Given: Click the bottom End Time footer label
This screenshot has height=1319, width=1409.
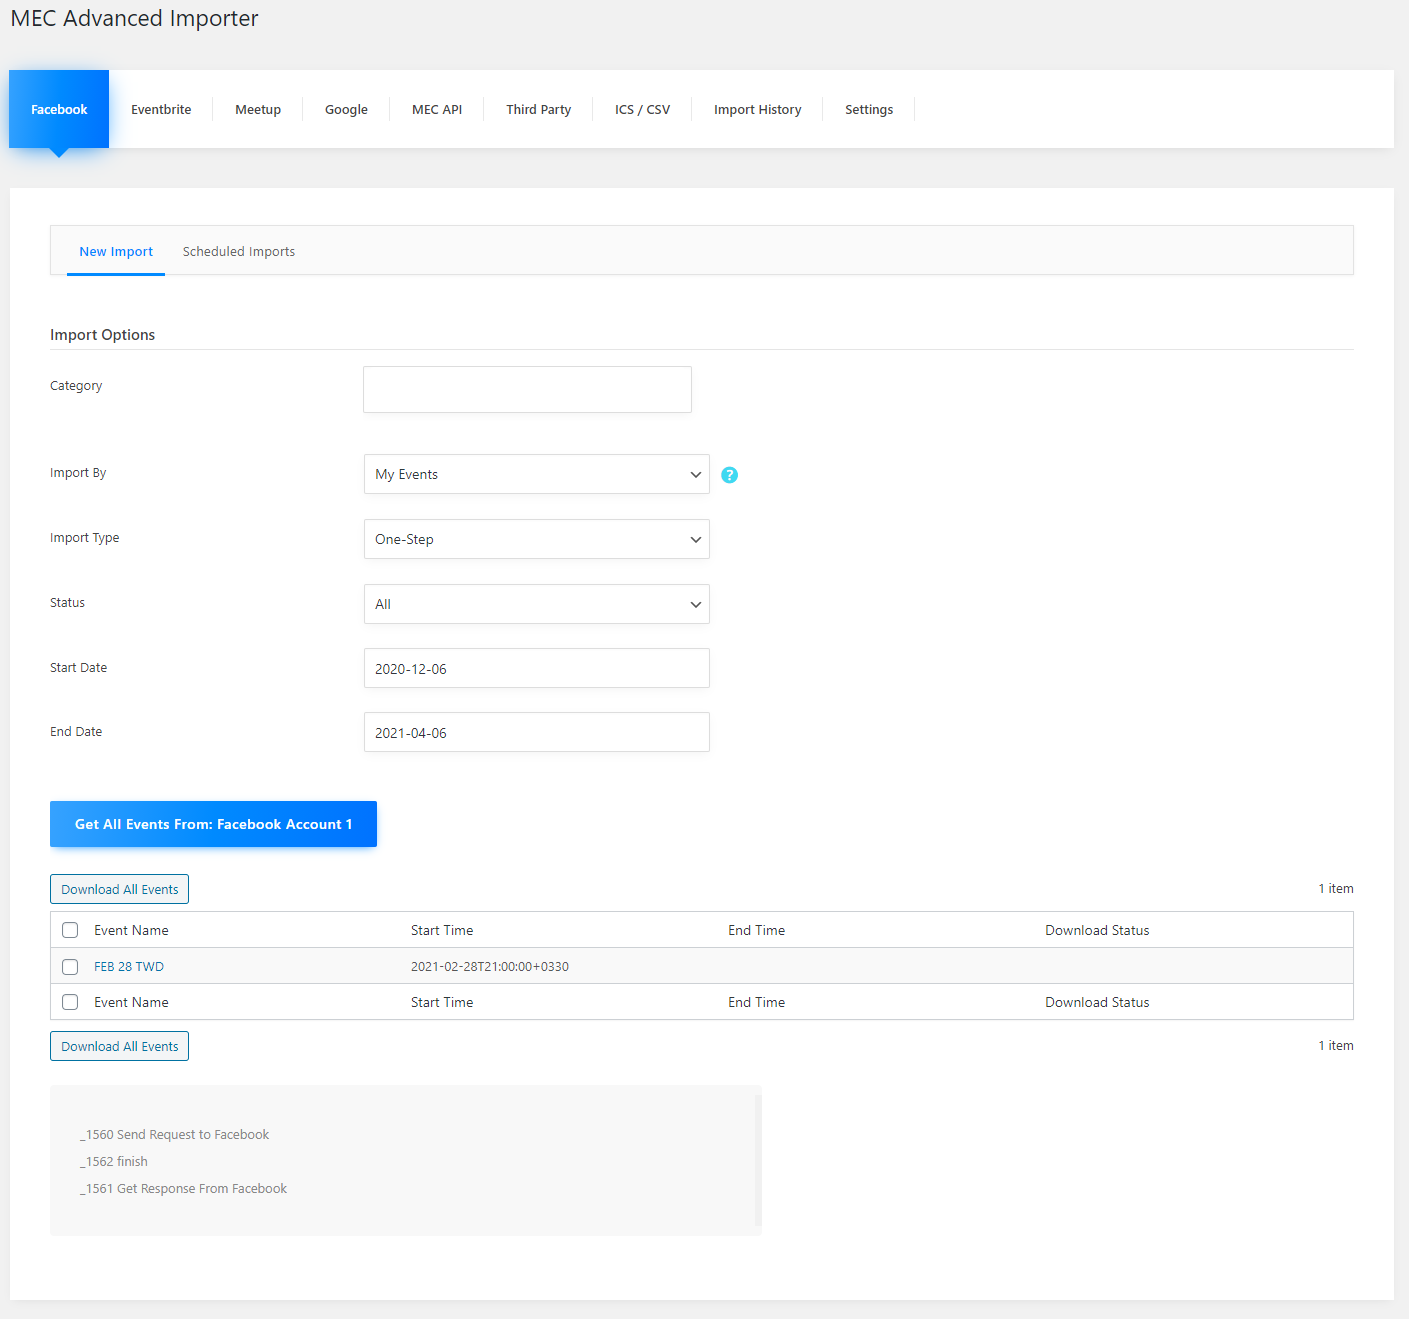Looking at the screenshot, I should pos(756,1002).
